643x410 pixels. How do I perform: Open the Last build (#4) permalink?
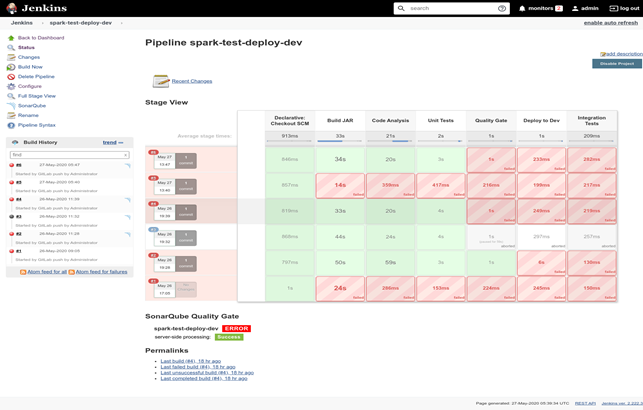coord(191,361)
